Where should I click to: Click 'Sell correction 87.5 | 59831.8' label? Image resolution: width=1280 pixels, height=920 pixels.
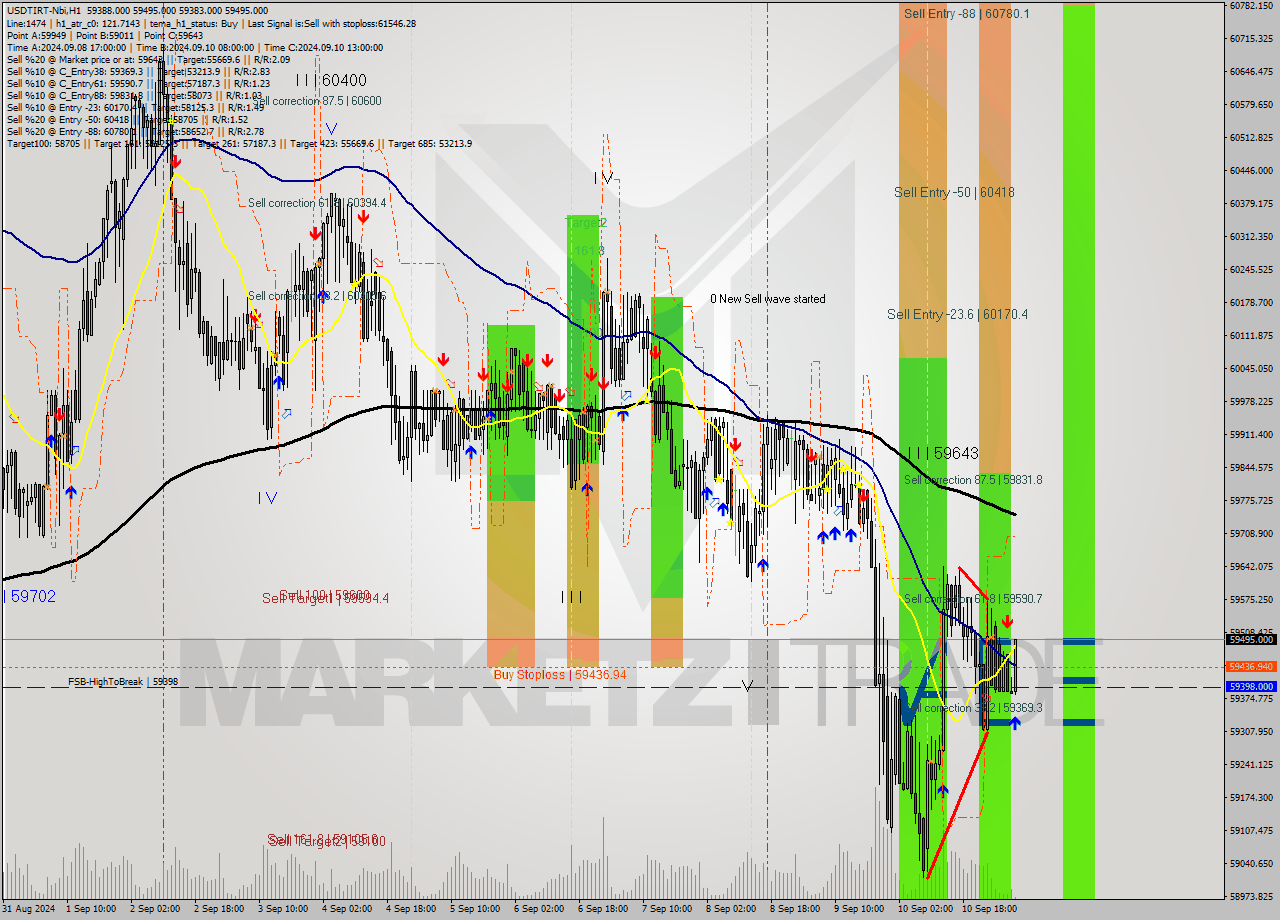point(973,480)
